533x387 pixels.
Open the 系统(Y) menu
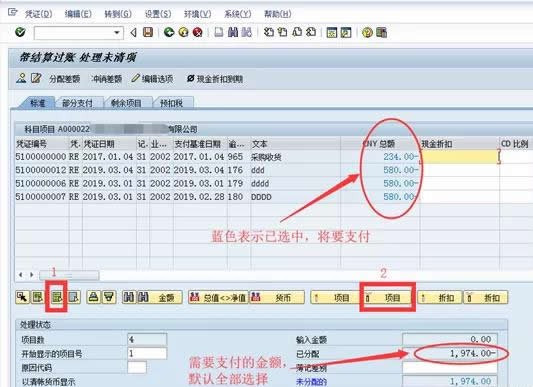point(238,14)
